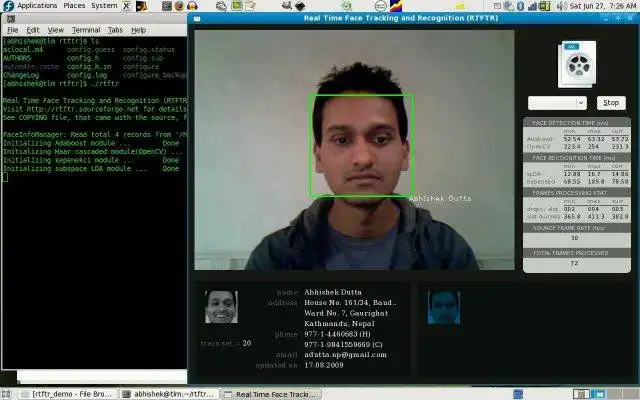This screenshot has height=400, width=640.
Task: Switch to 'Real Time Face Tracki...' taskbar button
Action: tap(271, 394)
